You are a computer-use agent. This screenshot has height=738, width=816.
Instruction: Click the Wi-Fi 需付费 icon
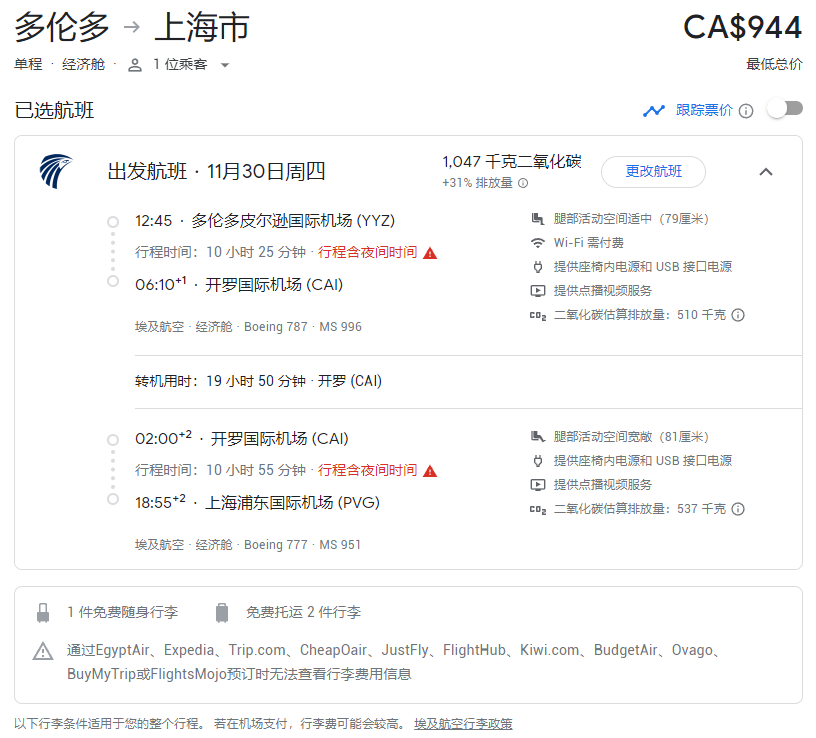(x=538, y=243)
